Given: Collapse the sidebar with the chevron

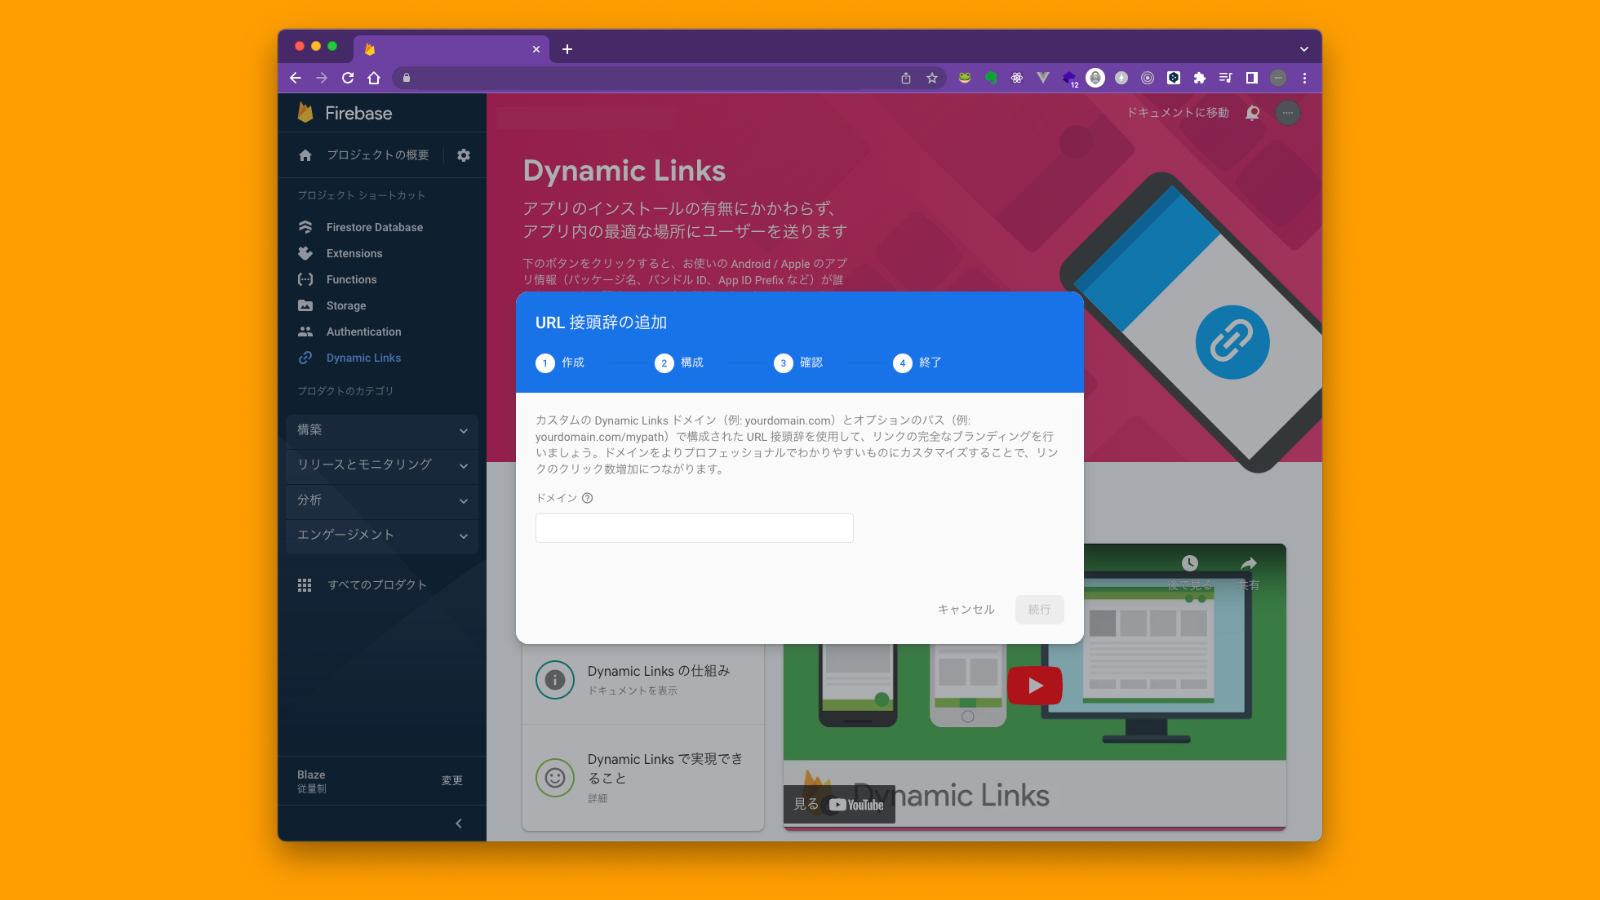Looking at the screenshot, I should [x=459, y=823].
